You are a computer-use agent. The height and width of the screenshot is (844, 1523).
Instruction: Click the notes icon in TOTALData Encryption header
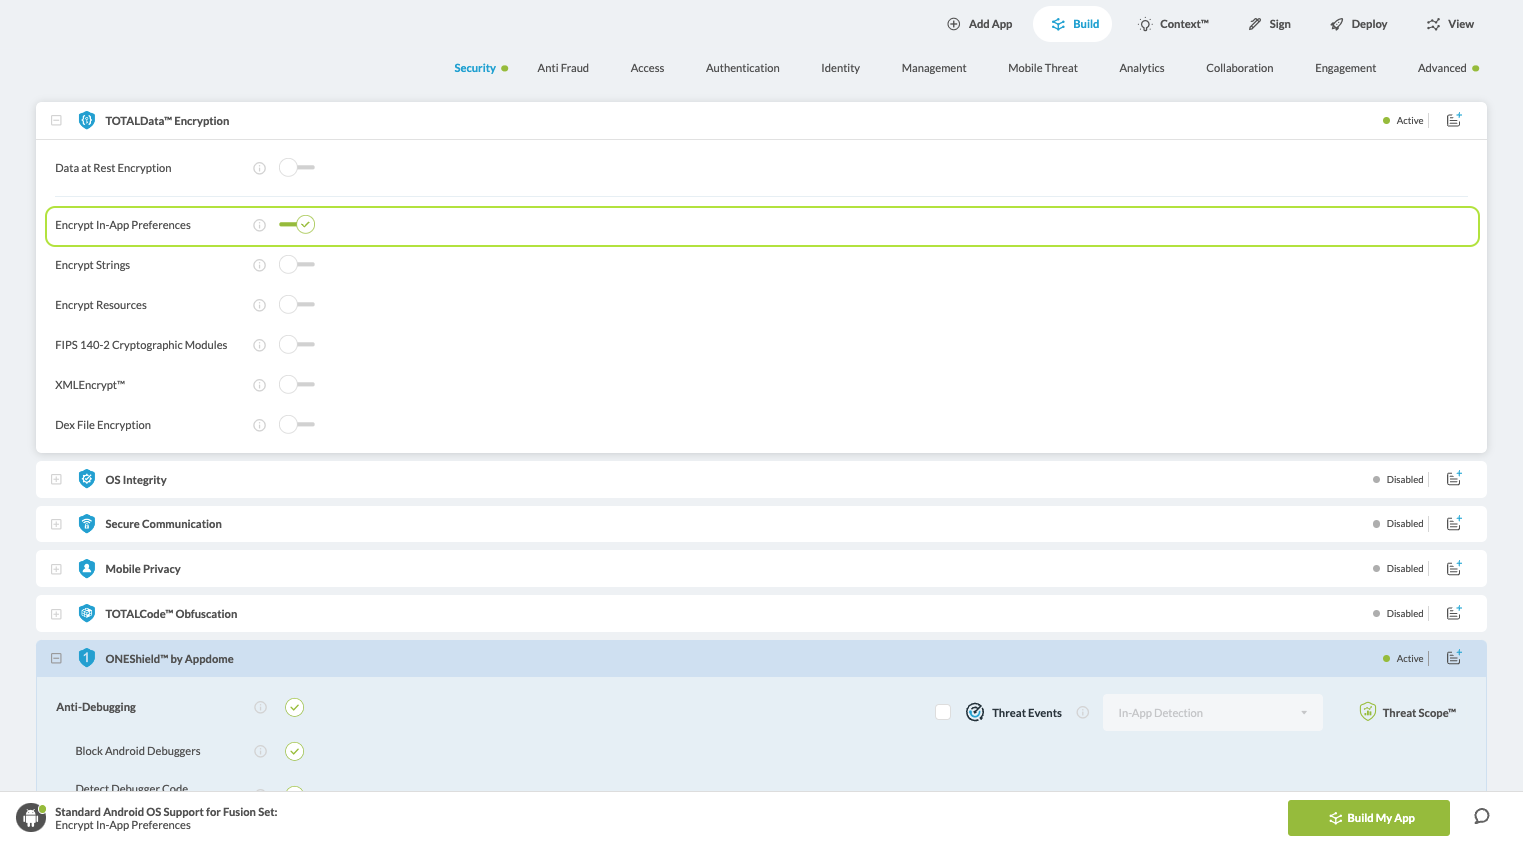point(1454,120)
